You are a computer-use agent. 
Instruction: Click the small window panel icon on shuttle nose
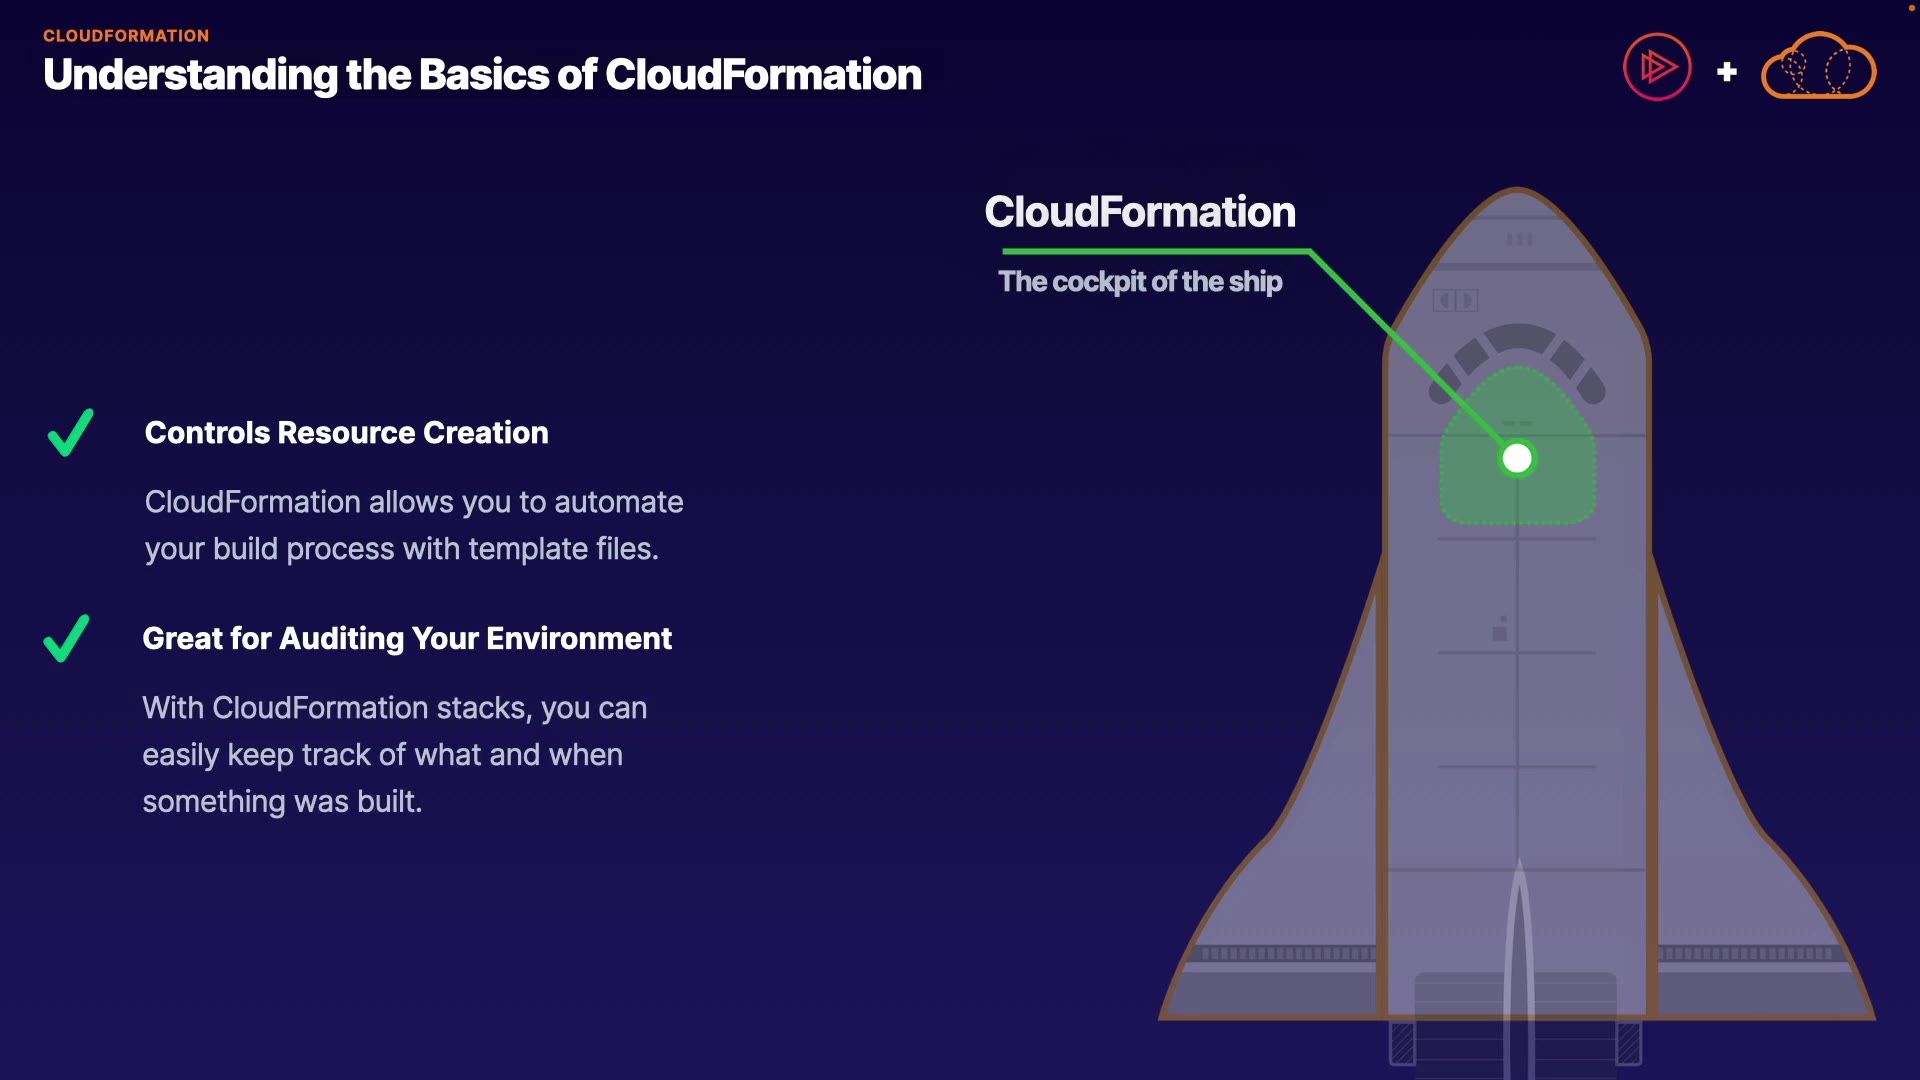1455,300
